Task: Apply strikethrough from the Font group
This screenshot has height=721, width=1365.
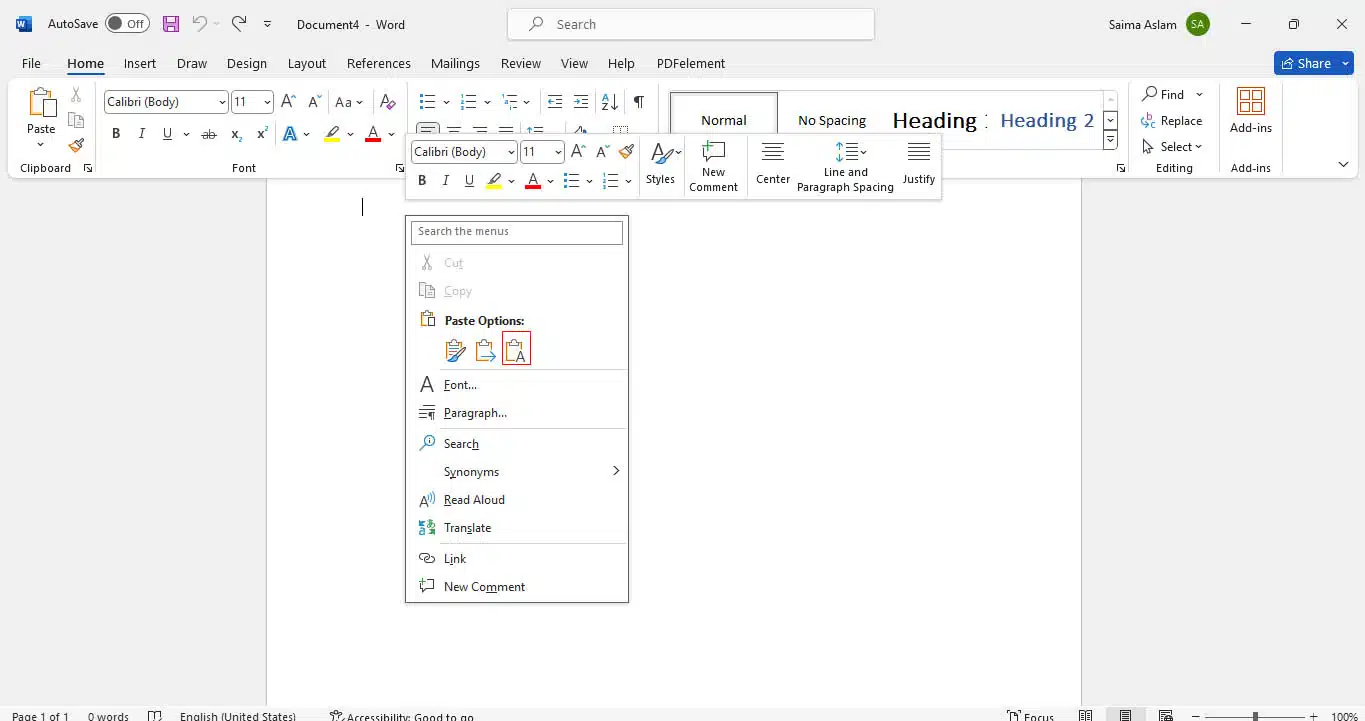Action: (x=209, y=133)
